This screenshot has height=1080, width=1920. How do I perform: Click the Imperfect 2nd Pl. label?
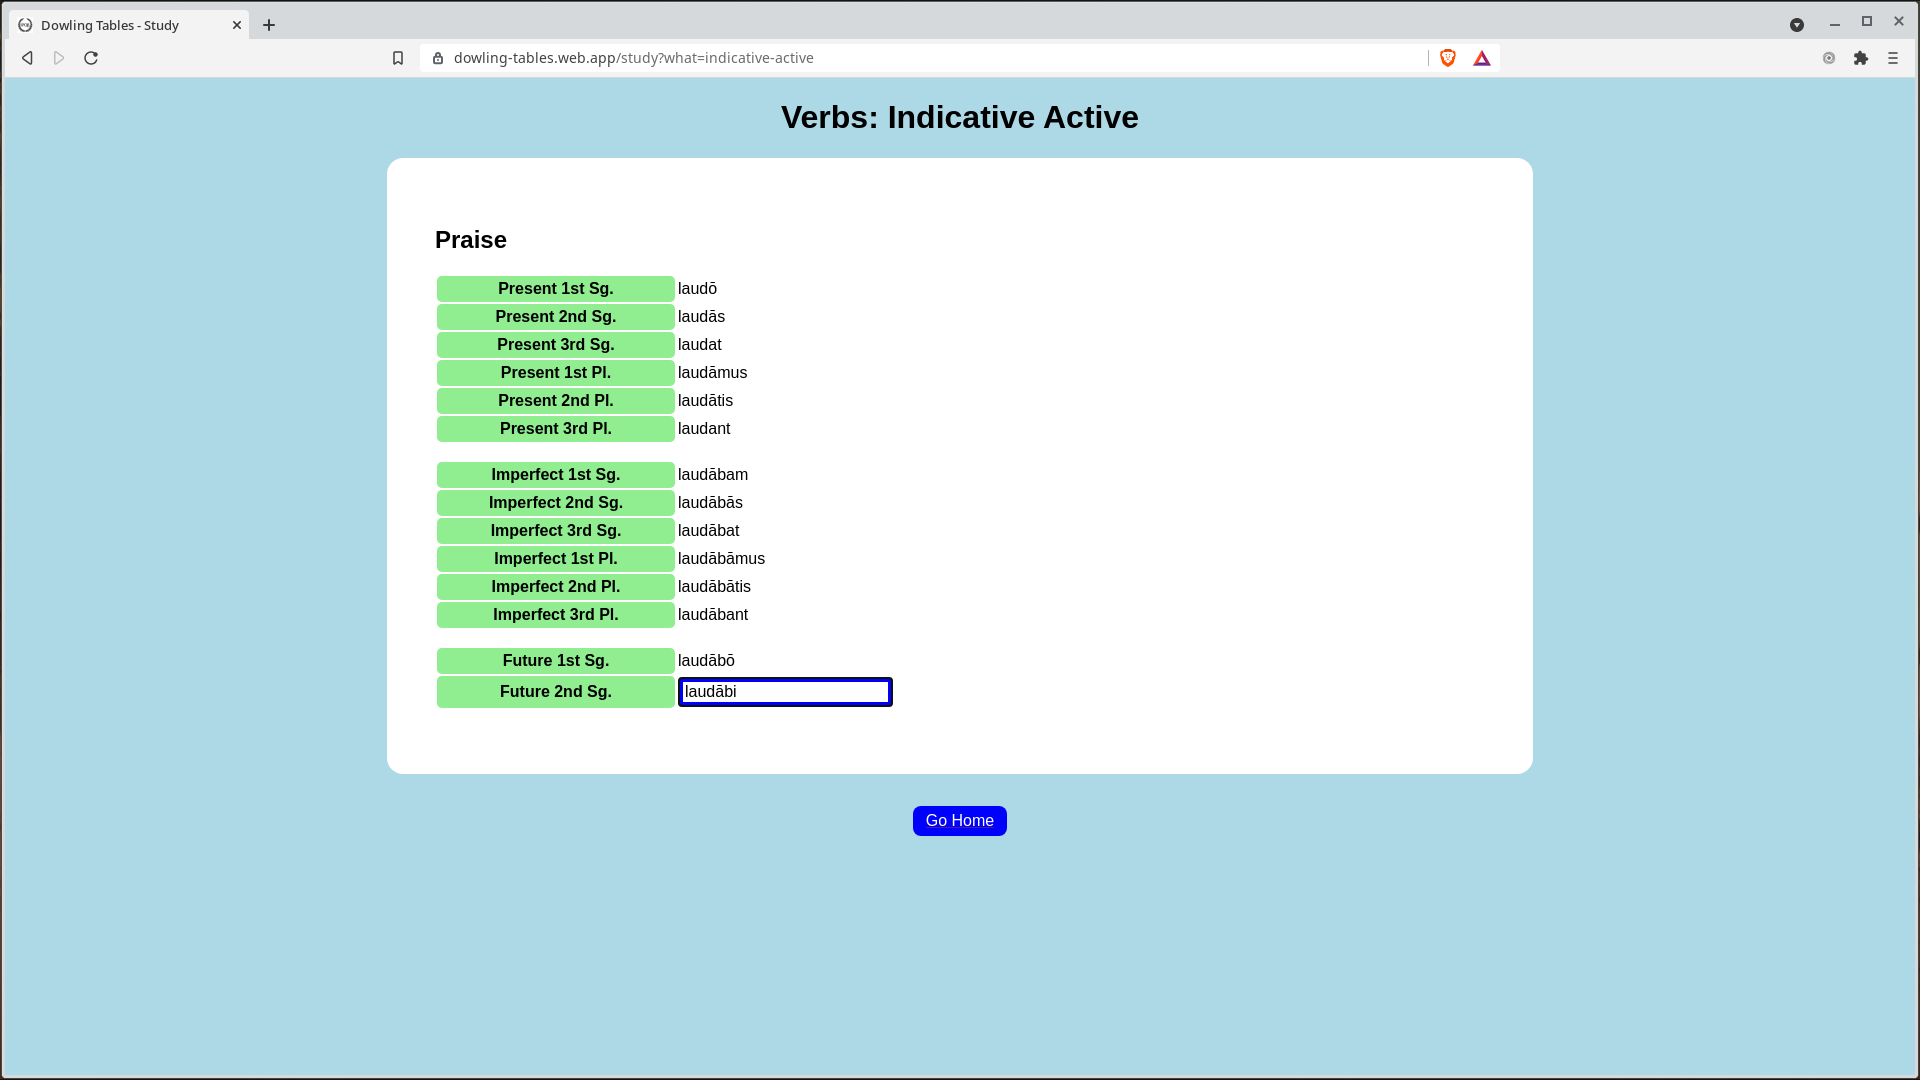(556, 587)
